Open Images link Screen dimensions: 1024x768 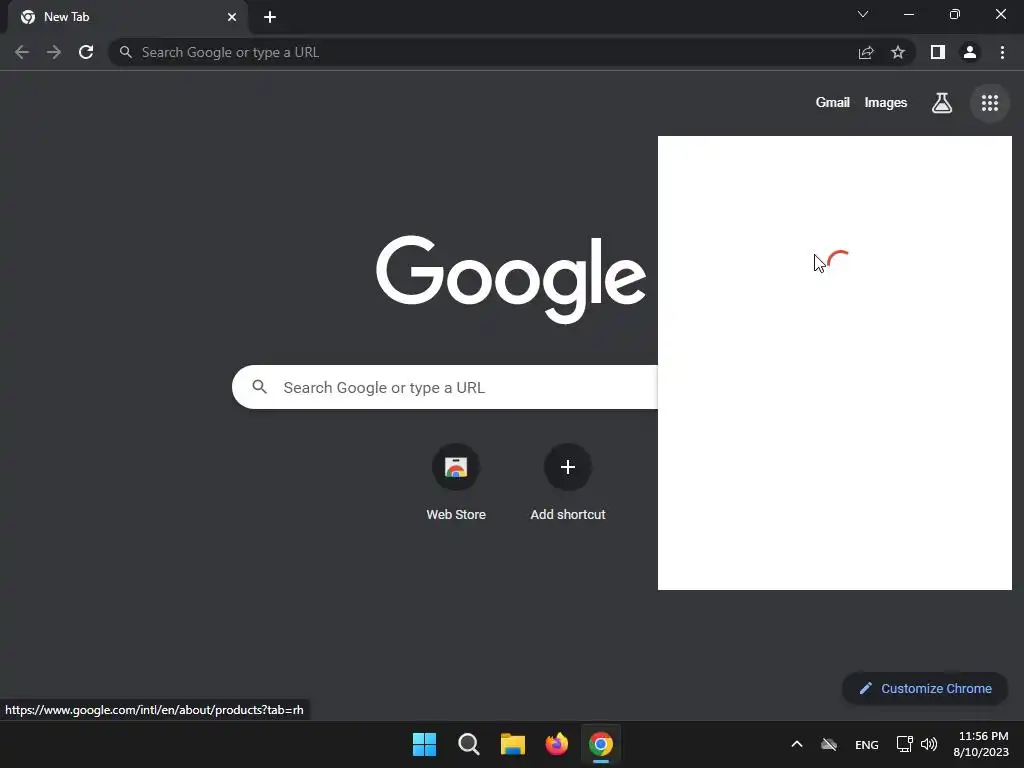[886, 103]
